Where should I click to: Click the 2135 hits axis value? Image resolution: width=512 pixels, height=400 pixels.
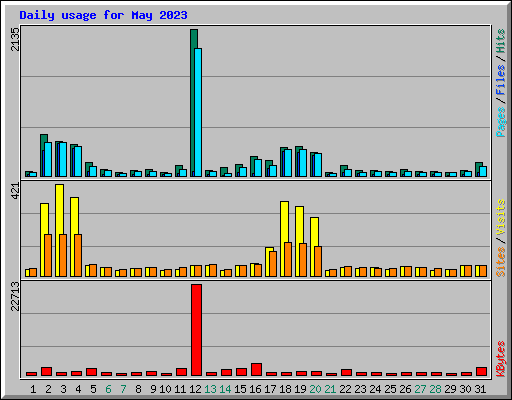coord(15,39)
